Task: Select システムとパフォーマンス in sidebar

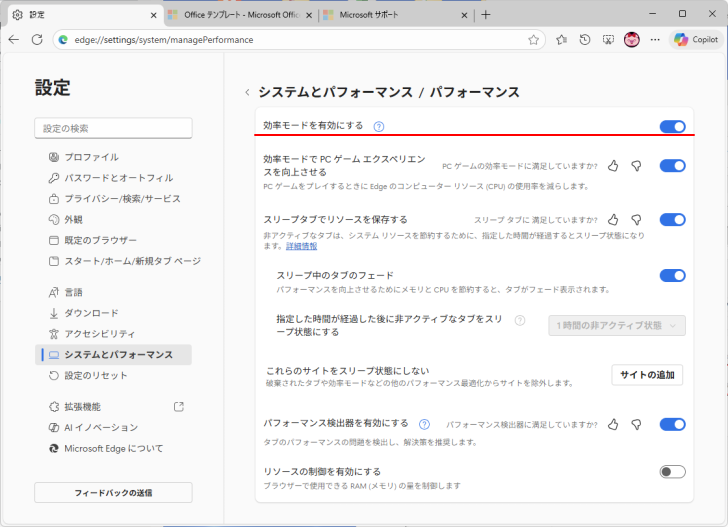Action: tap(113, 355)
